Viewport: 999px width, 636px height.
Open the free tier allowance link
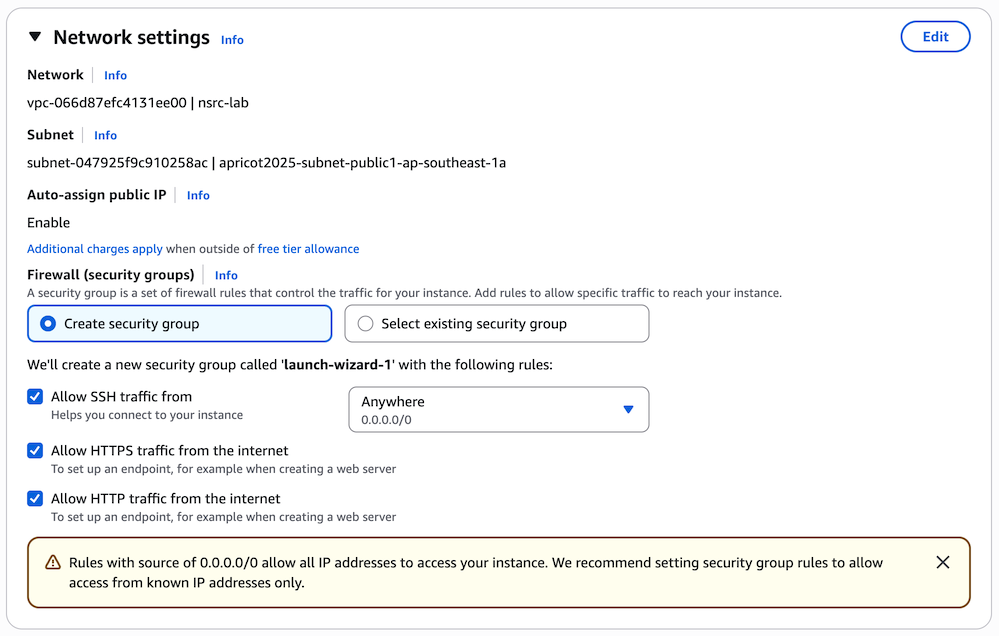[308, 249]
